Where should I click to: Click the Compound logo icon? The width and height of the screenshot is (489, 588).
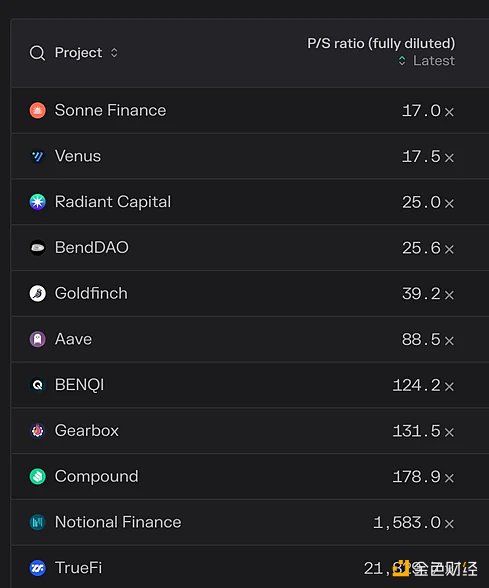pos(38,476)
